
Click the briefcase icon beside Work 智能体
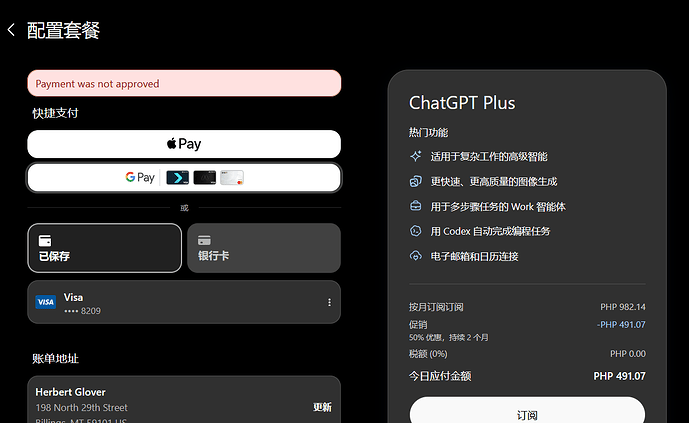(x=416, y=206)
